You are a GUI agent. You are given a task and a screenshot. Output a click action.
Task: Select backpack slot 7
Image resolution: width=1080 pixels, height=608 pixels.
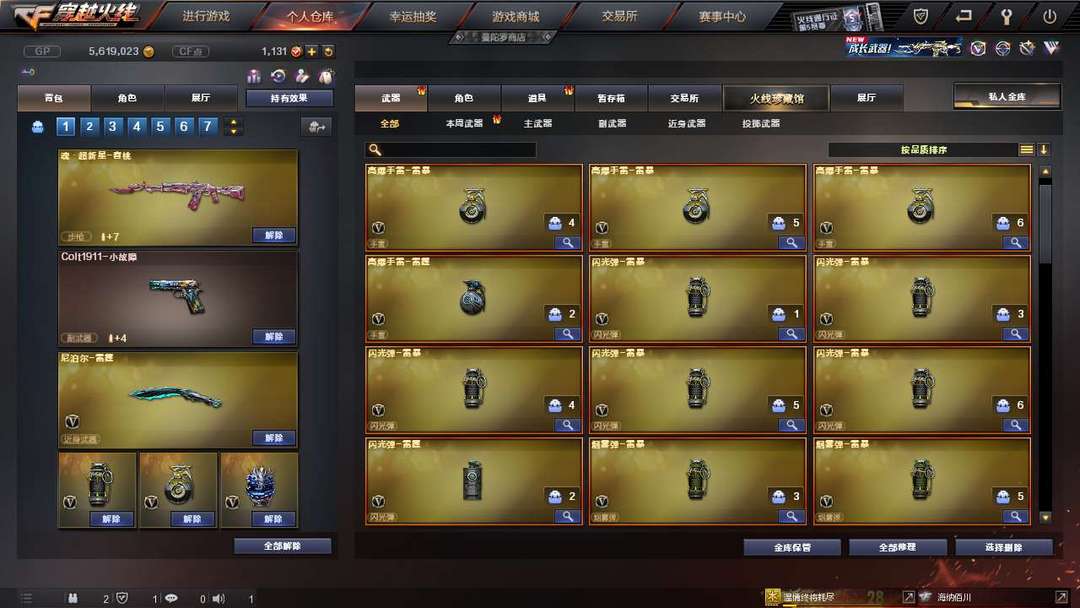pyautogui.click(x=207, y=126)
